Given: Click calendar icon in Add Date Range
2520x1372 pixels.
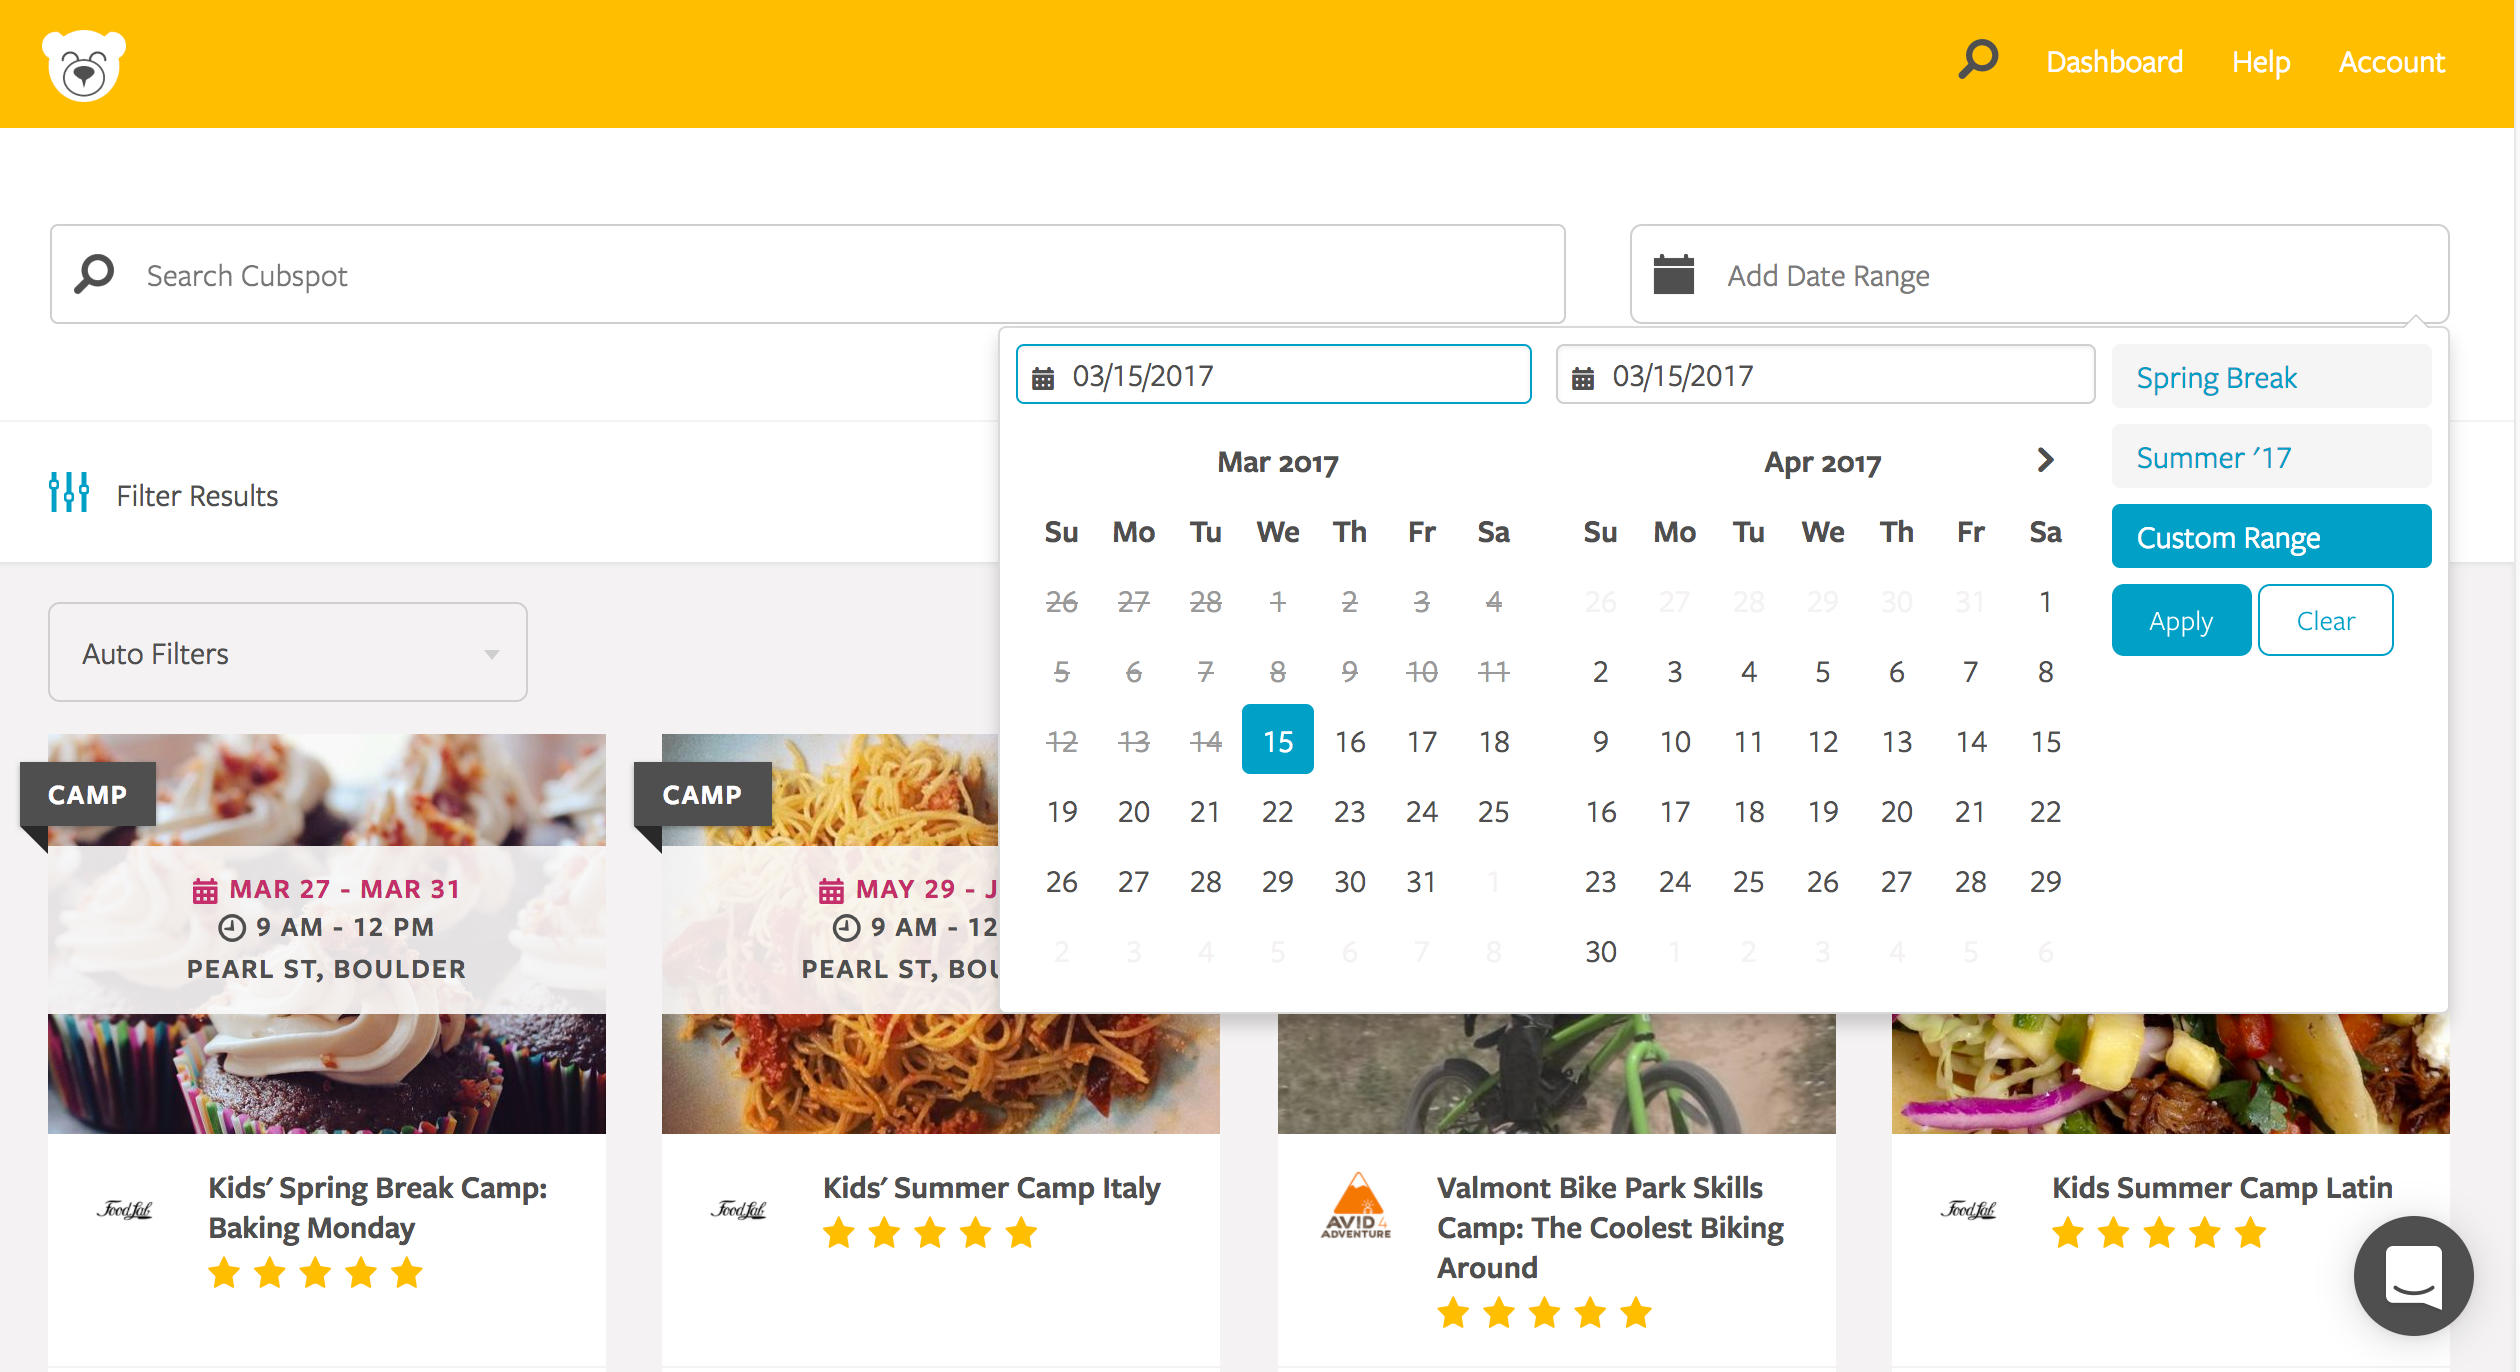Looking at the screenshot, I should tap(1673, 275).
